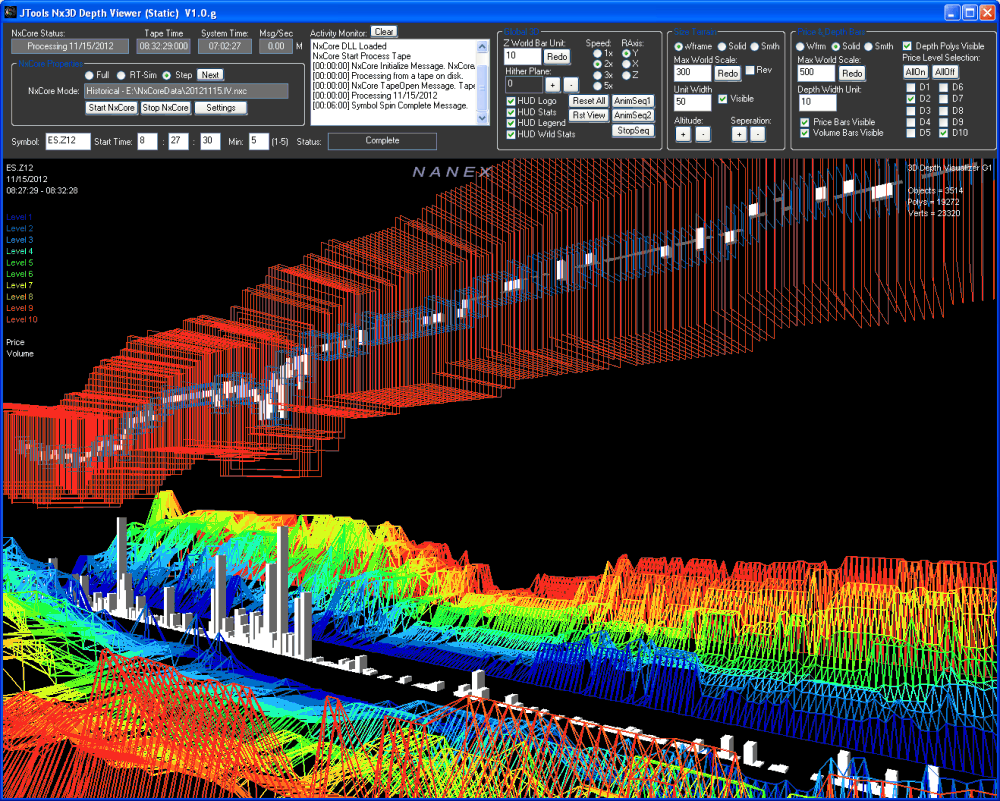This screenshot has width=1000, height=801.
Task: Clear the Activity Monitor log
Action: [384, 32]
